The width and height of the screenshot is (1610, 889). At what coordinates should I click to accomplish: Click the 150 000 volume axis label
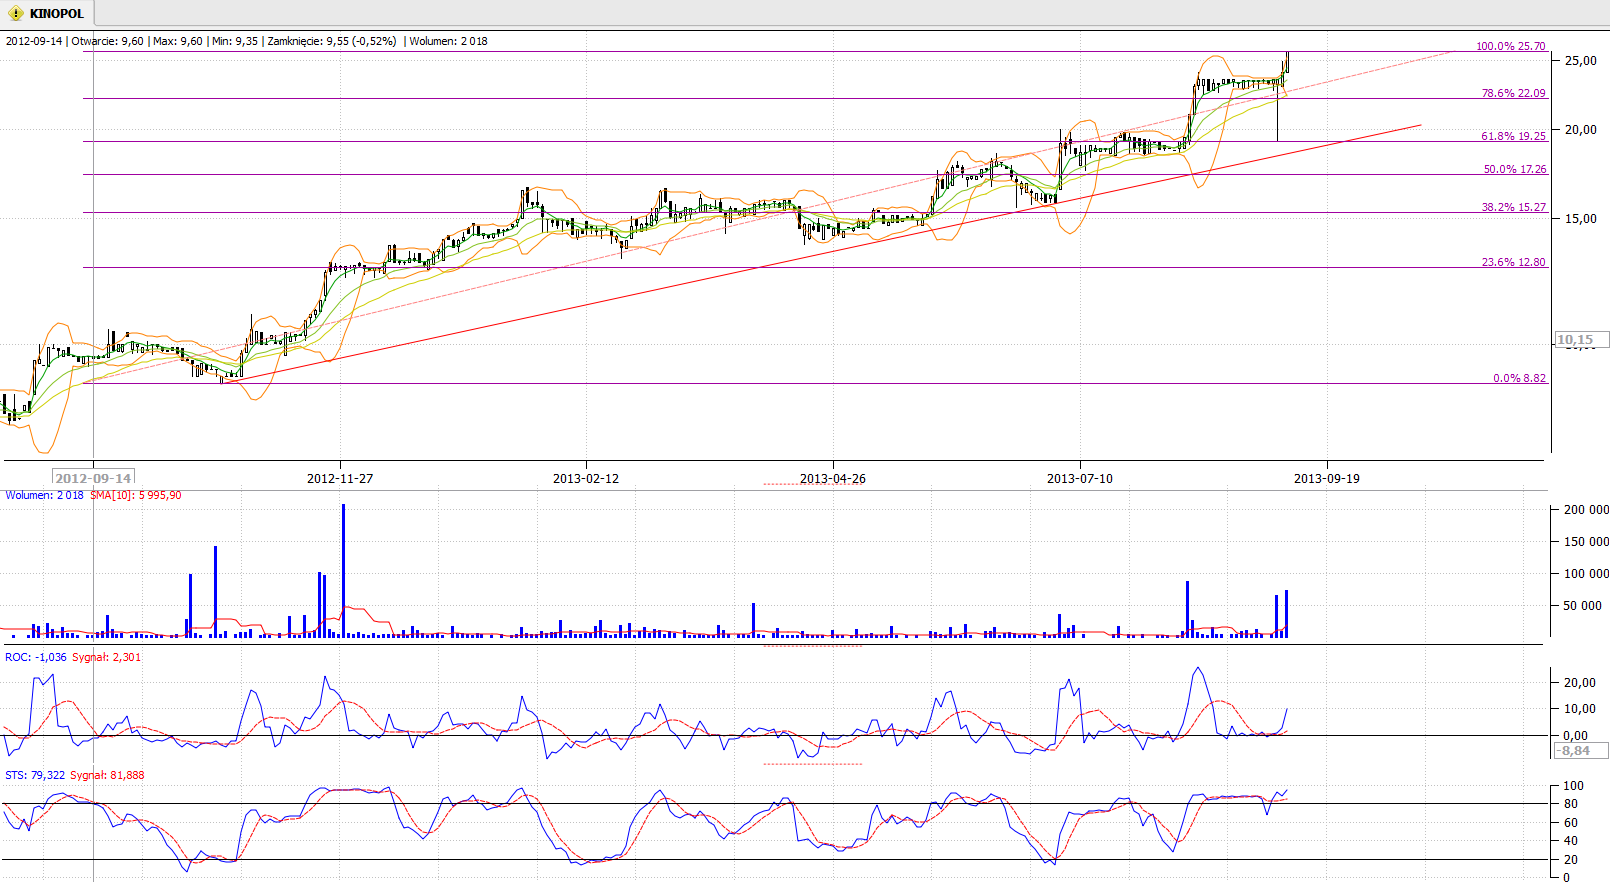pyautogui.click(x=1587, y=542)
